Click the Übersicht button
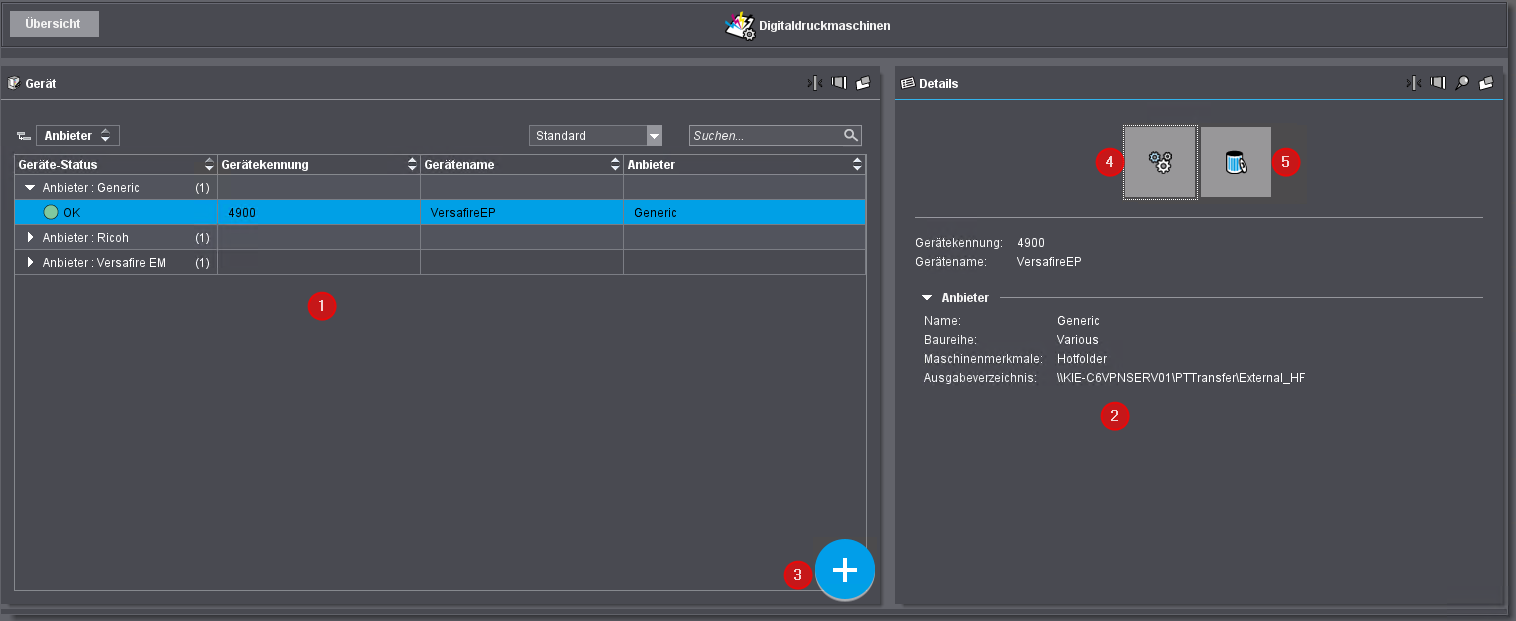The width and height of the screenshot is (1516, 621). (54, 24)
